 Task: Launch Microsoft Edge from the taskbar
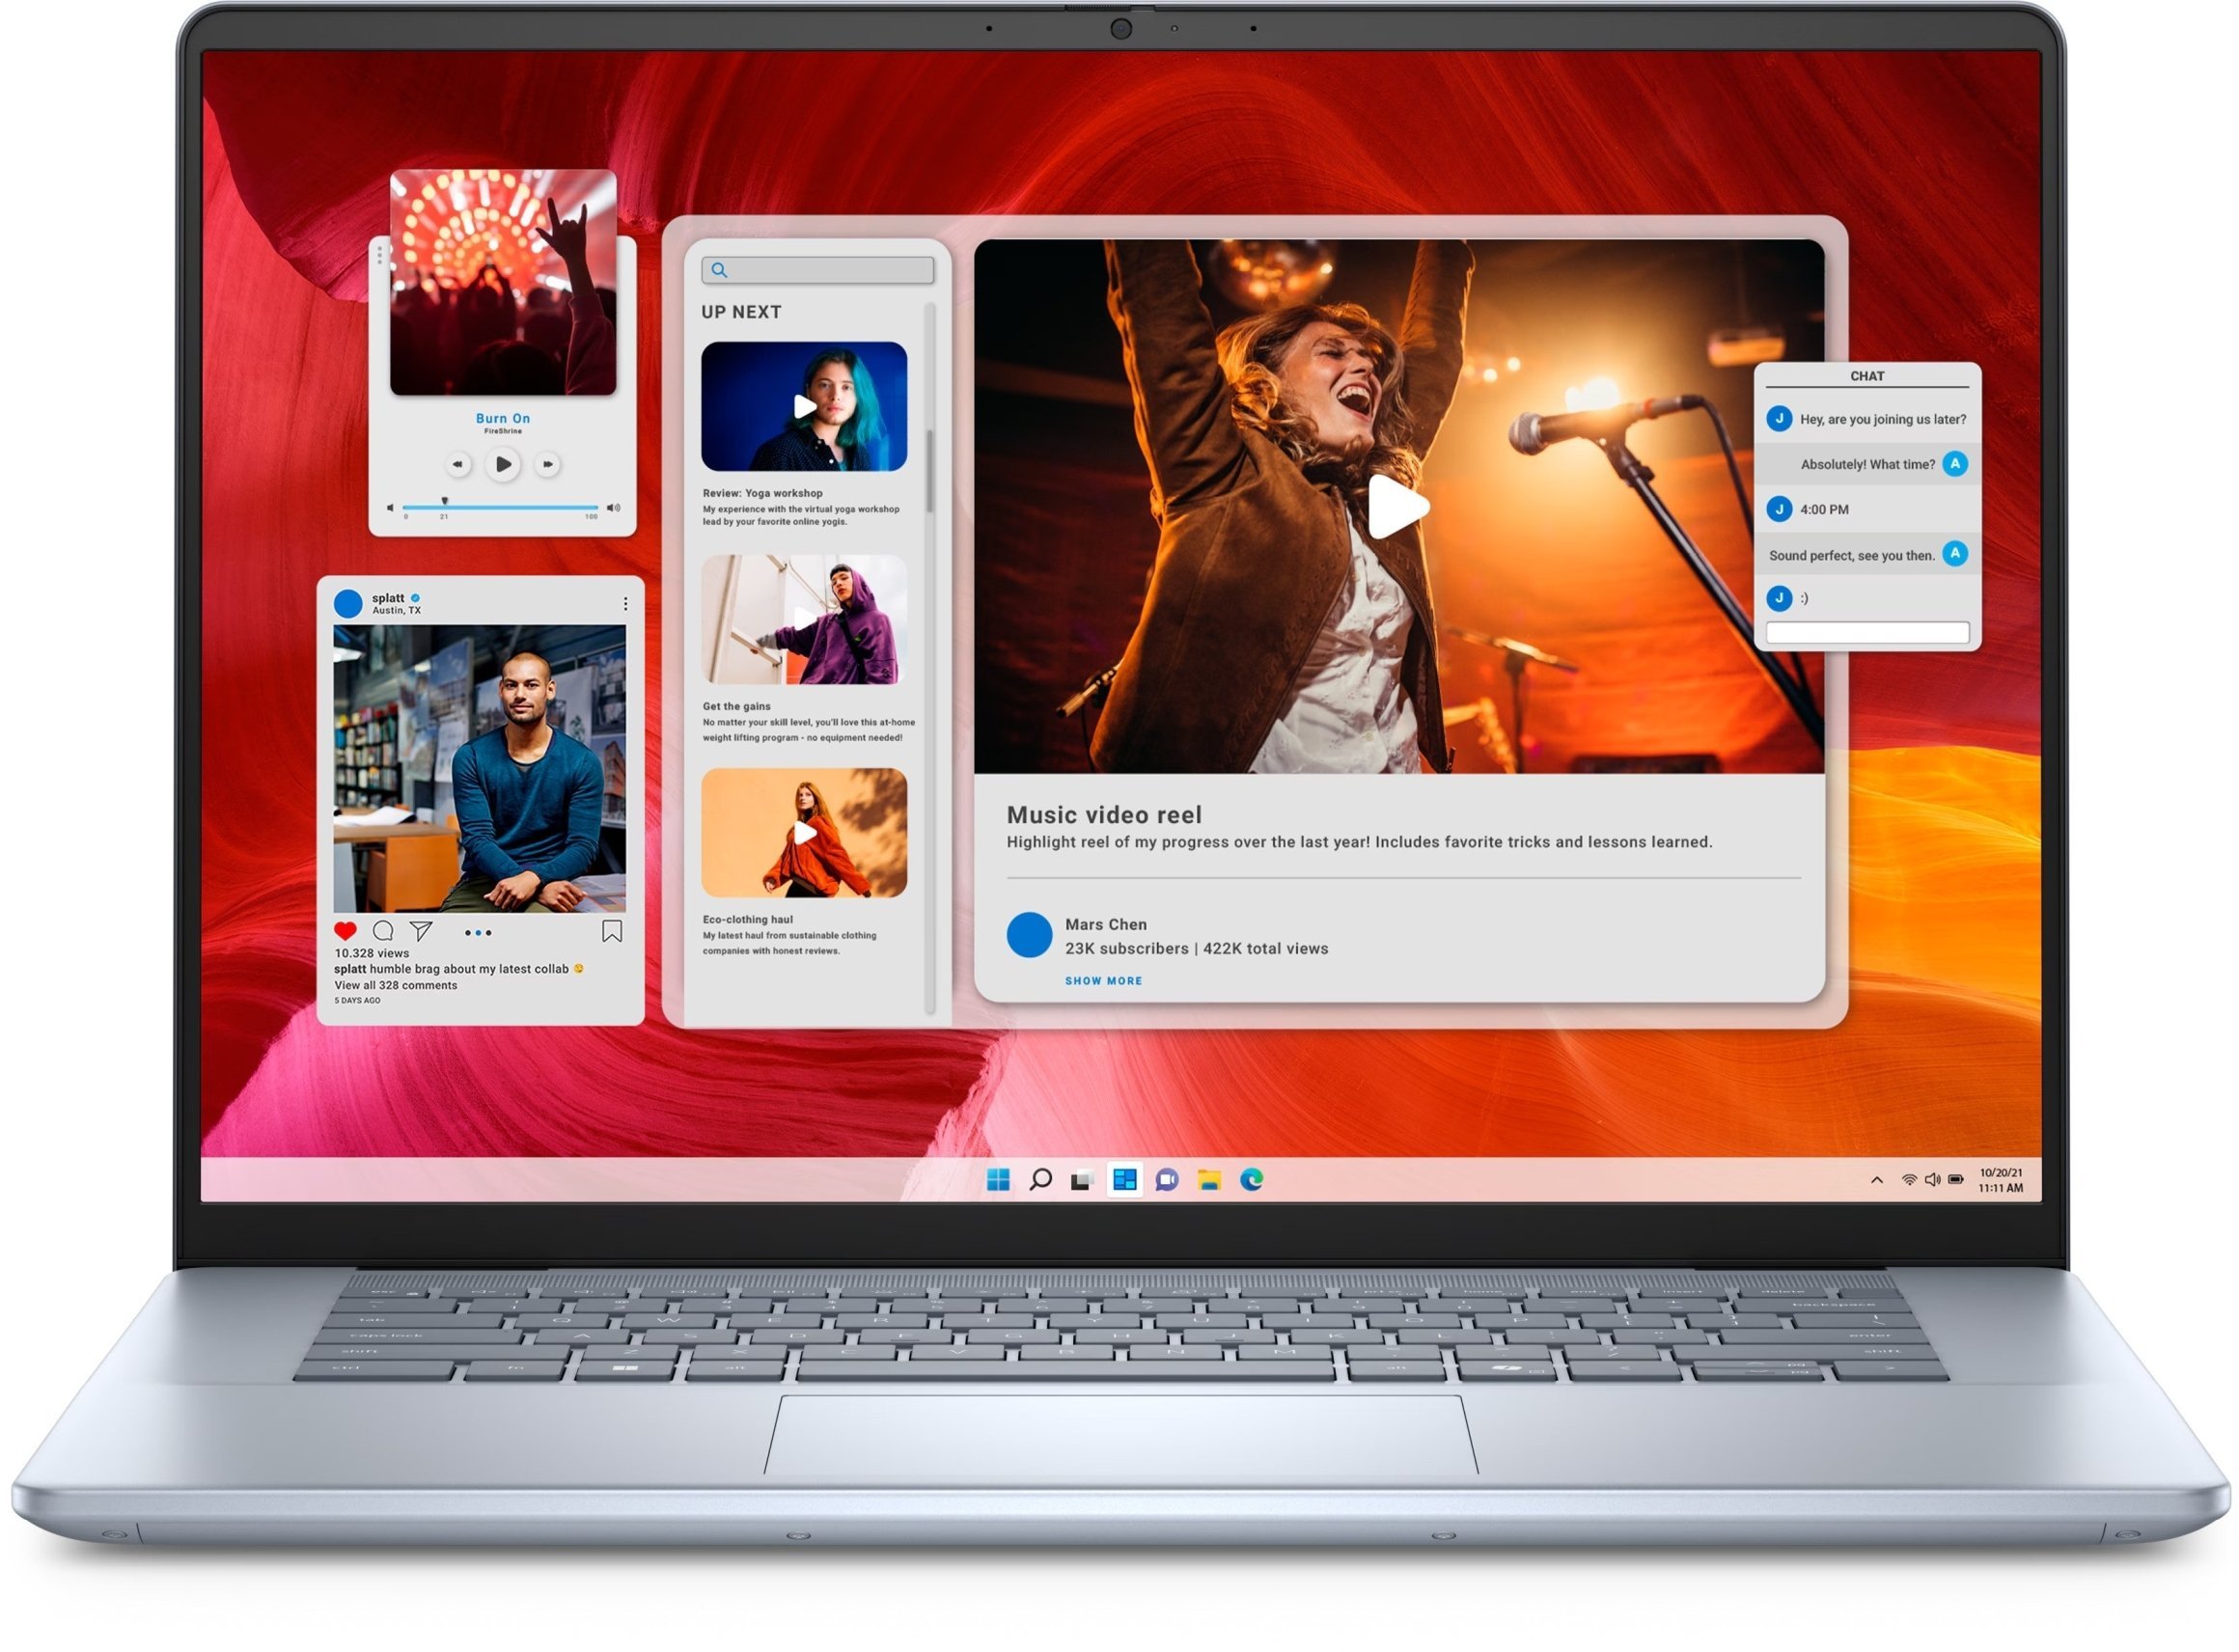point(1251,1181)
